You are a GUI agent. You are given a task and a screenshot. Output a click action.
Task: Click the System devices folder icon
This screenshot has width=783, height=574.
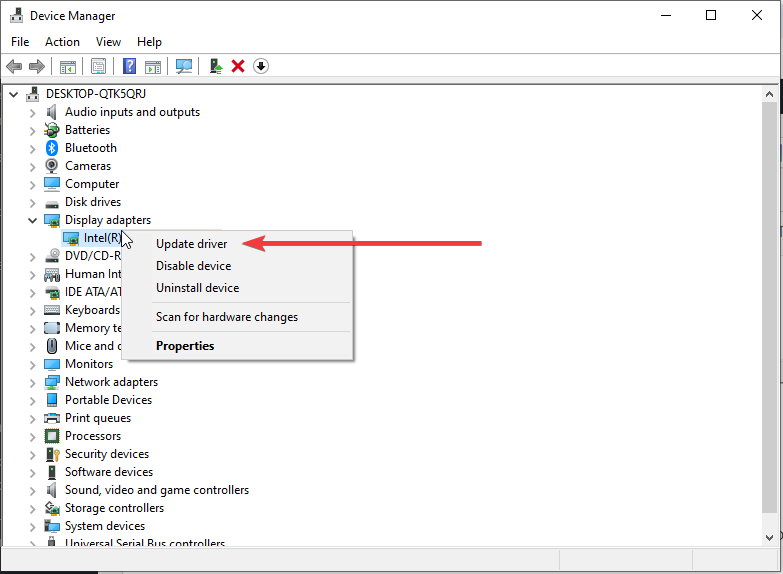pos(52,526)
